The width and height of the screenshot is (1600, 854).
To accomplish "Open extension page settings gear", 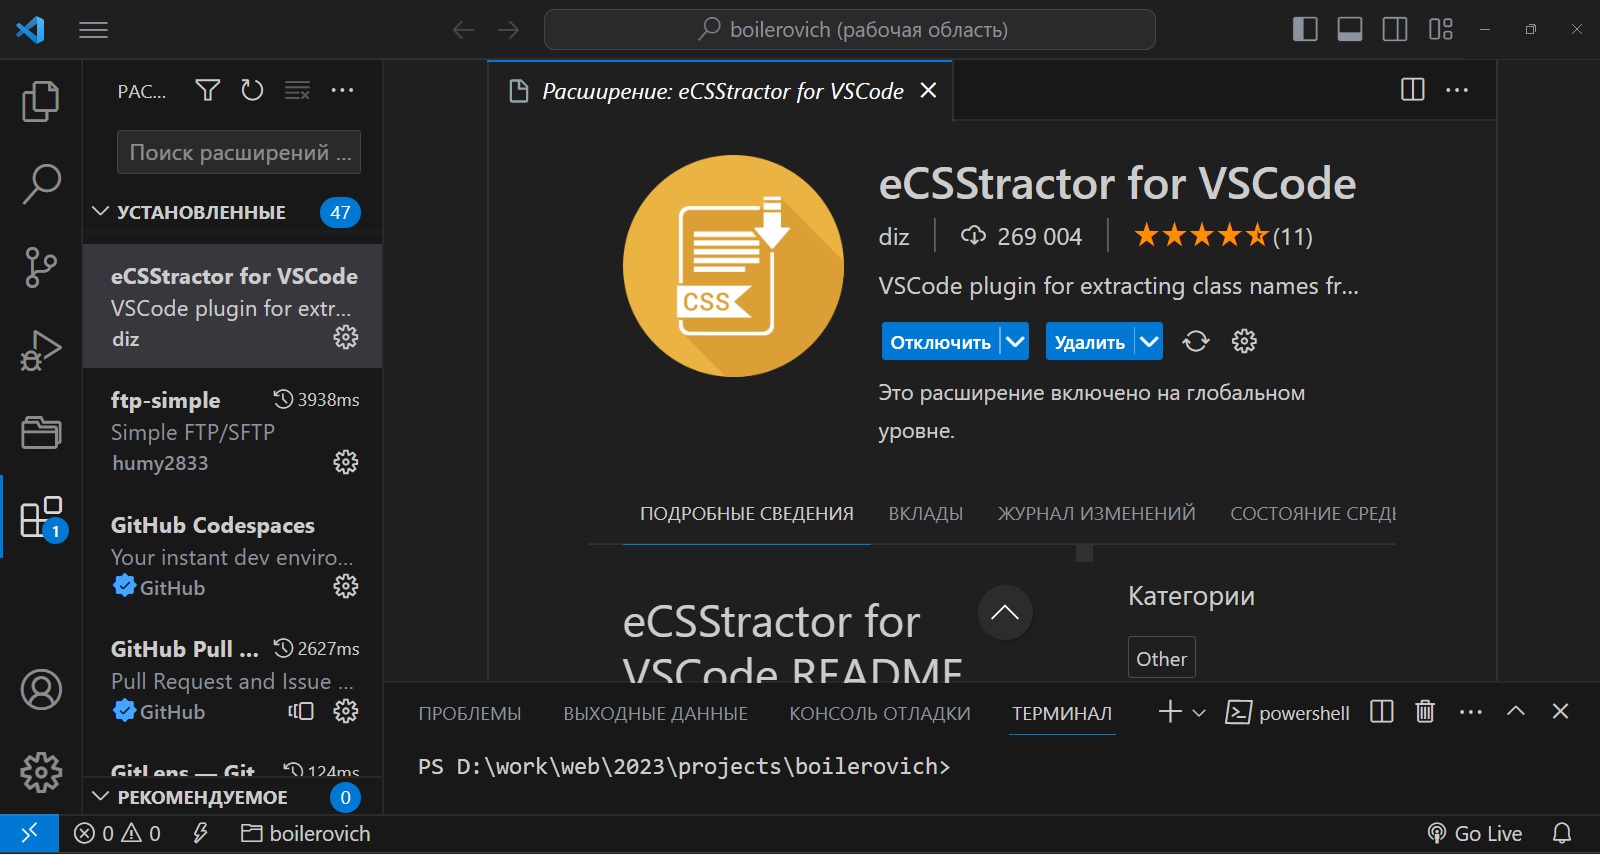I will coord(1244,342).
